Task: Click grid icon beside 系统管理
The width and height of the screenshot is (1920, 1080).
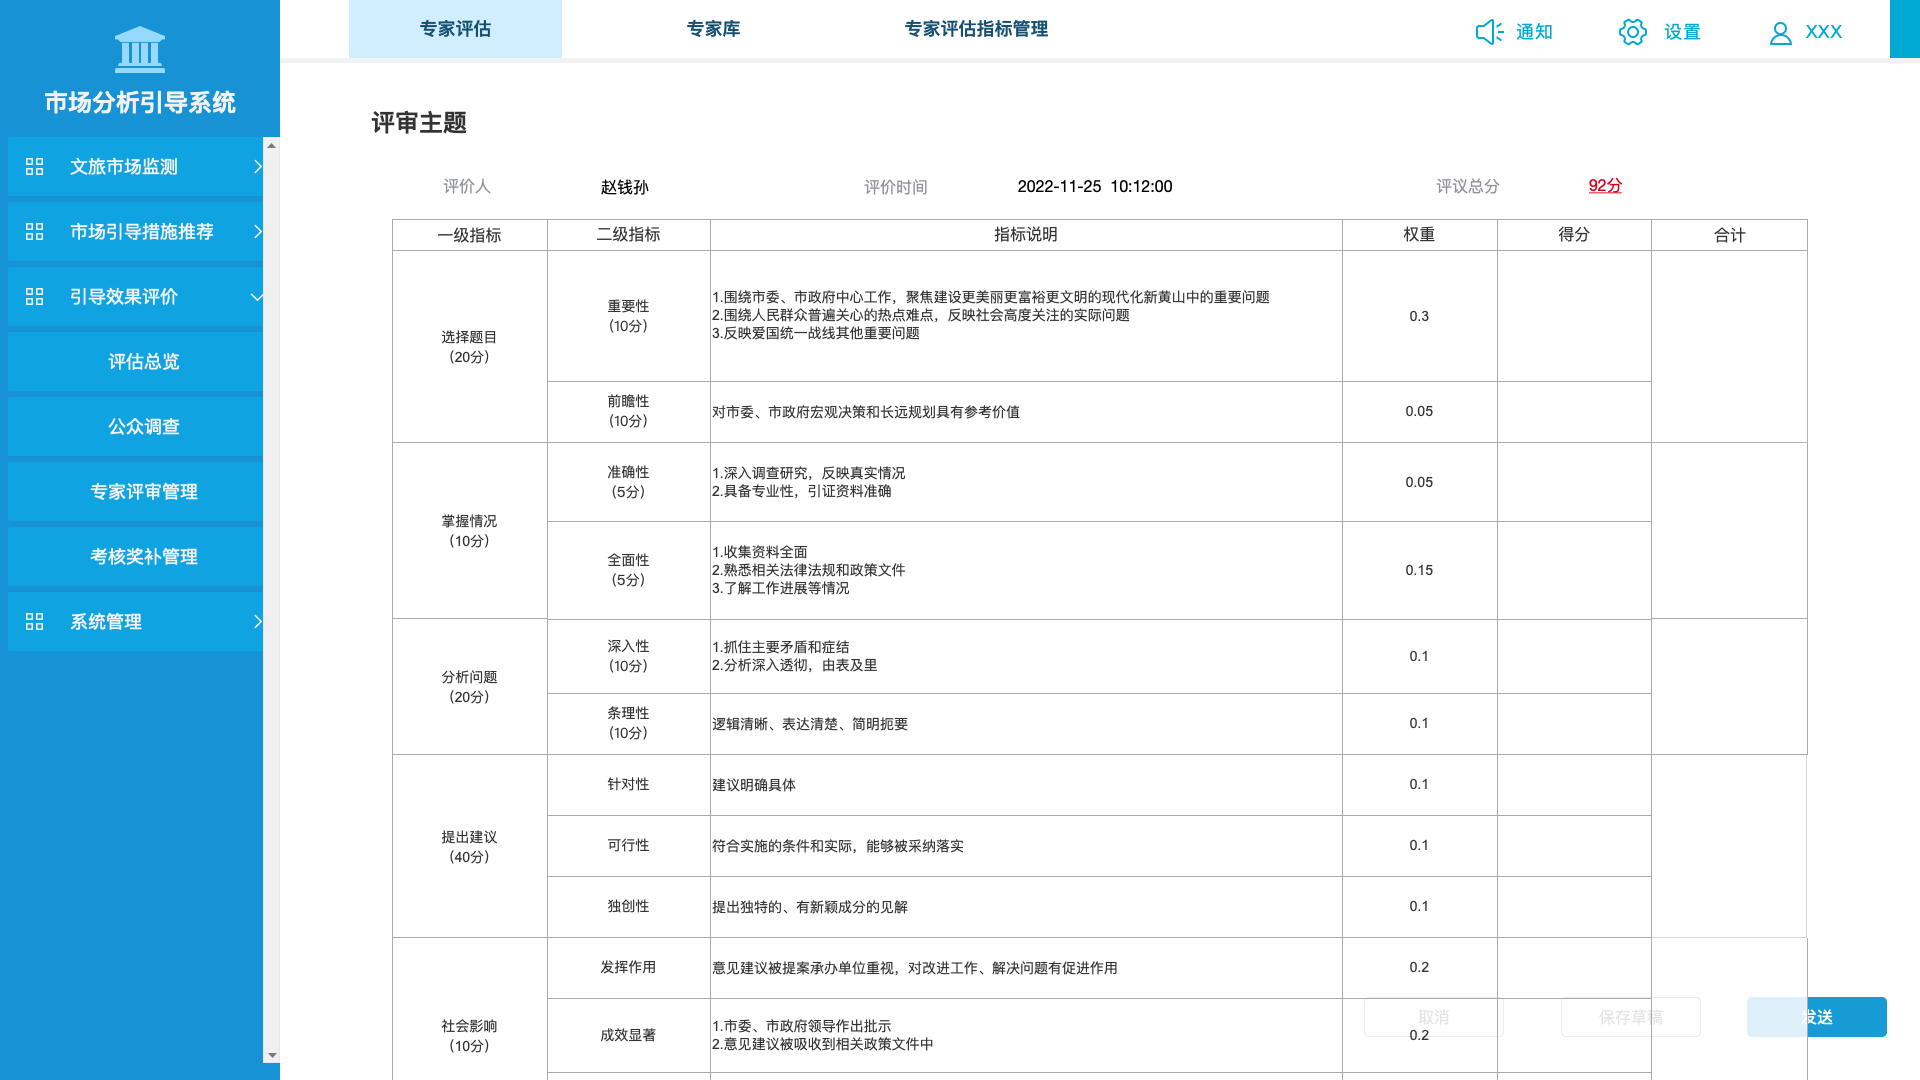Action: click(x=35, y=622)
